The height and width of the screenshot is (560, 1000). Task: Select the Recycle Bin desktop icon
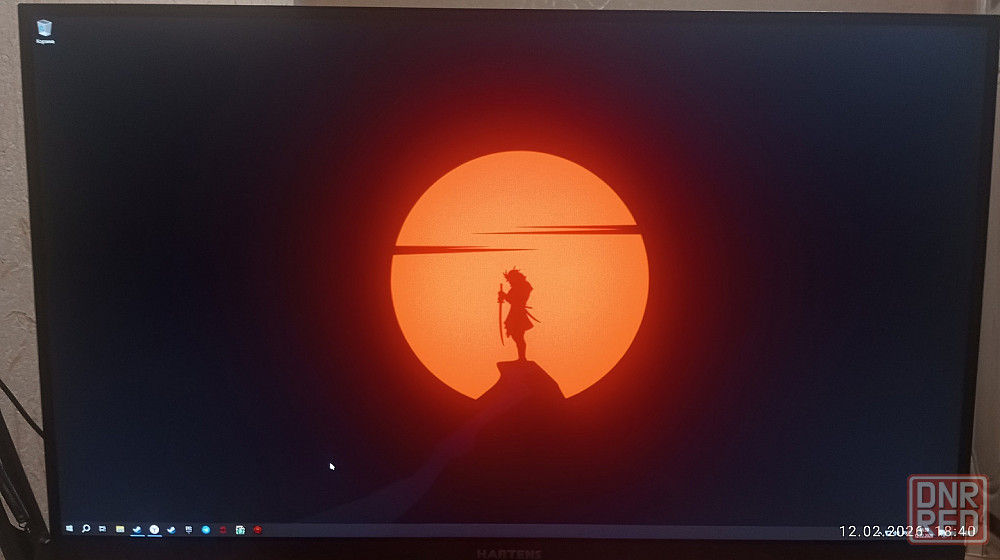(45, 29)
